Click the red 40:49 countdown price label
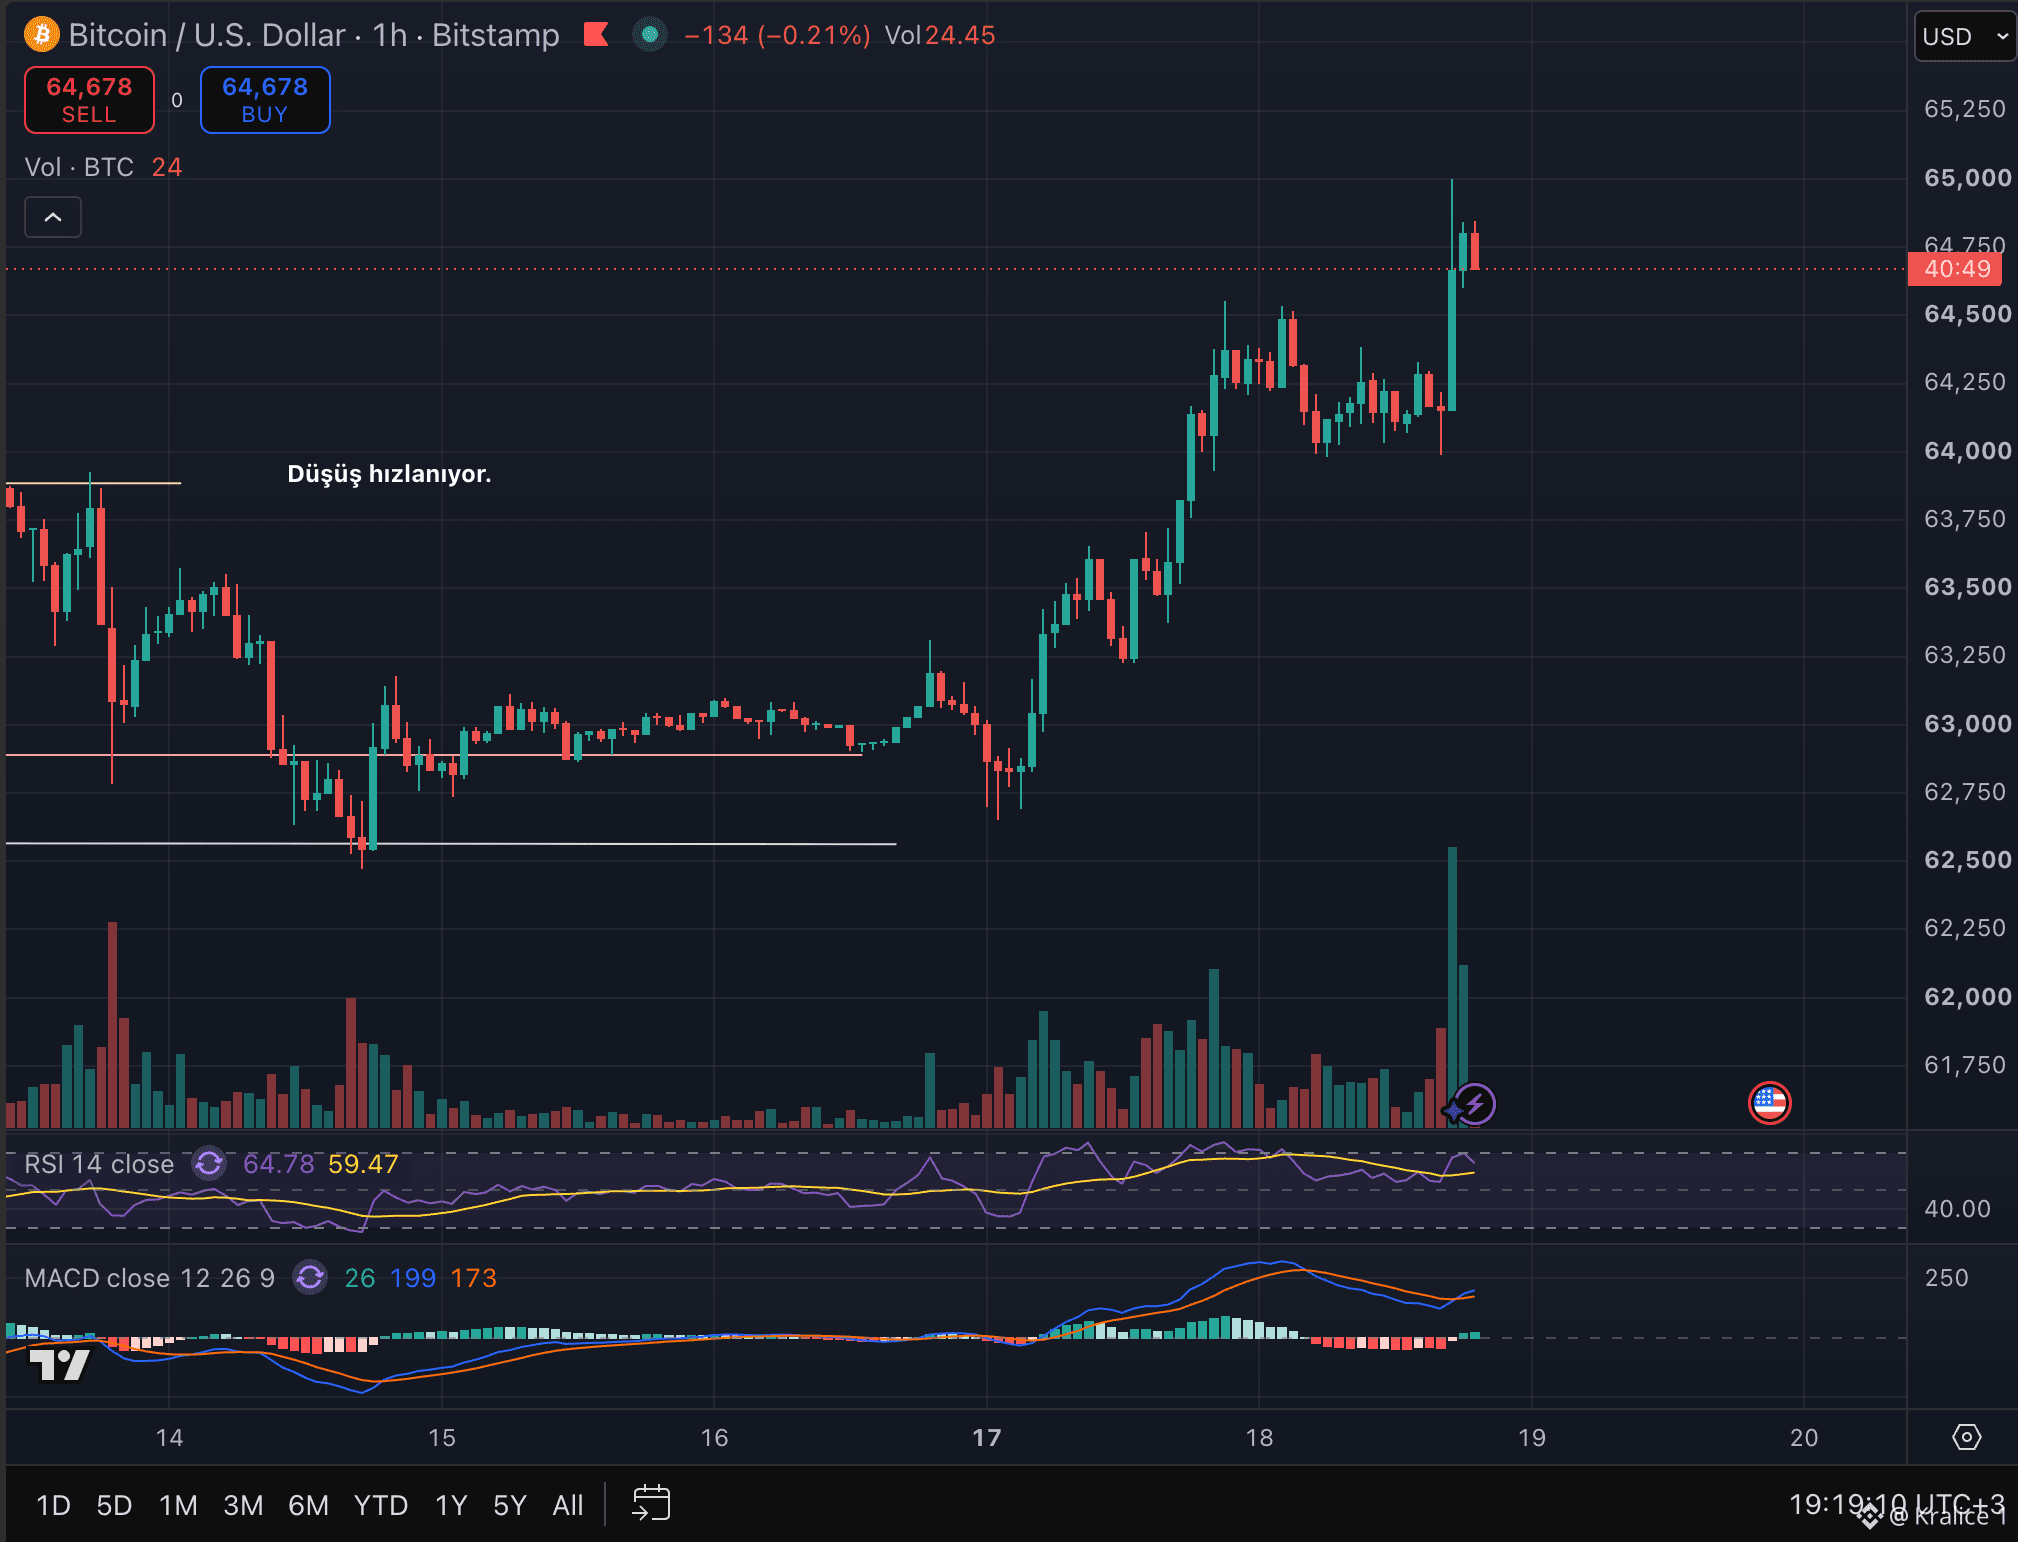Image resolution: width=2018 pixels, height=1542 pixels. tap(1956, 269)
